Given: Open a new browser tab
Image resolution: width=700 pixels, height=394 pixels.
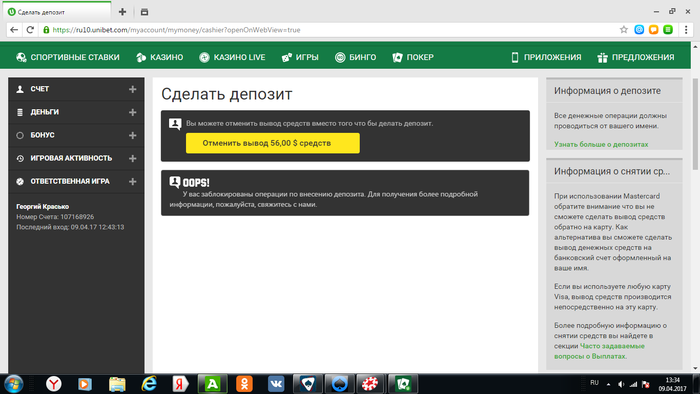Looking at the screenshot, I should click(x=122, y=12).
